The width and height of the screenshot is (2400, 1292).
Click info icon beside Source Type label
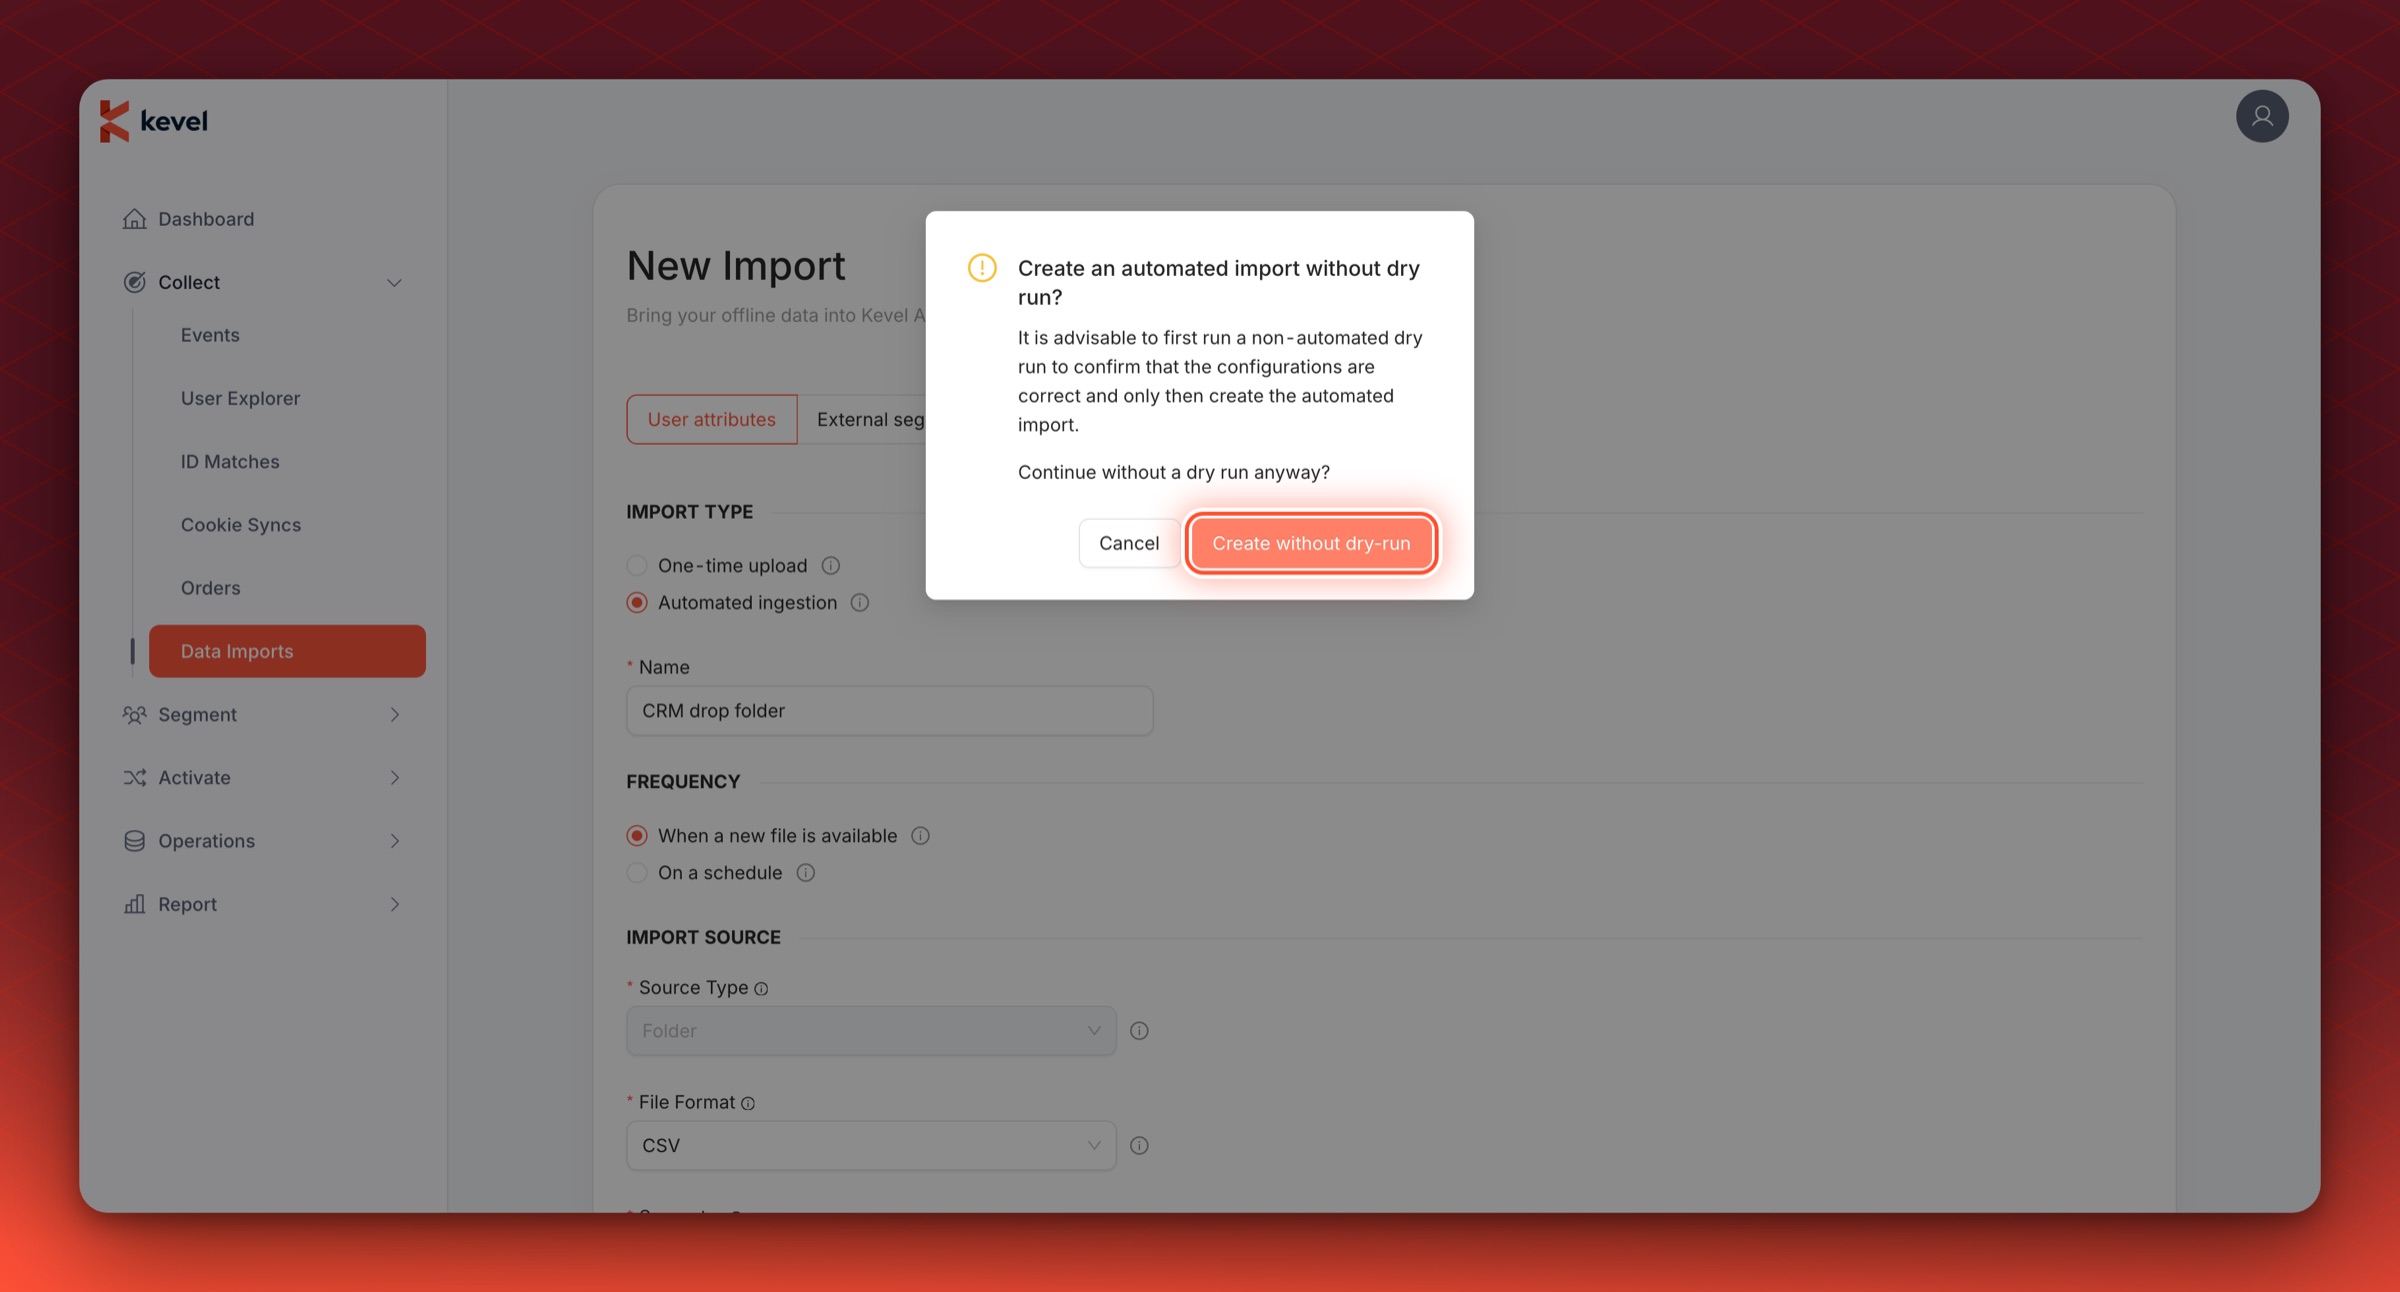(x=761, y=989)
